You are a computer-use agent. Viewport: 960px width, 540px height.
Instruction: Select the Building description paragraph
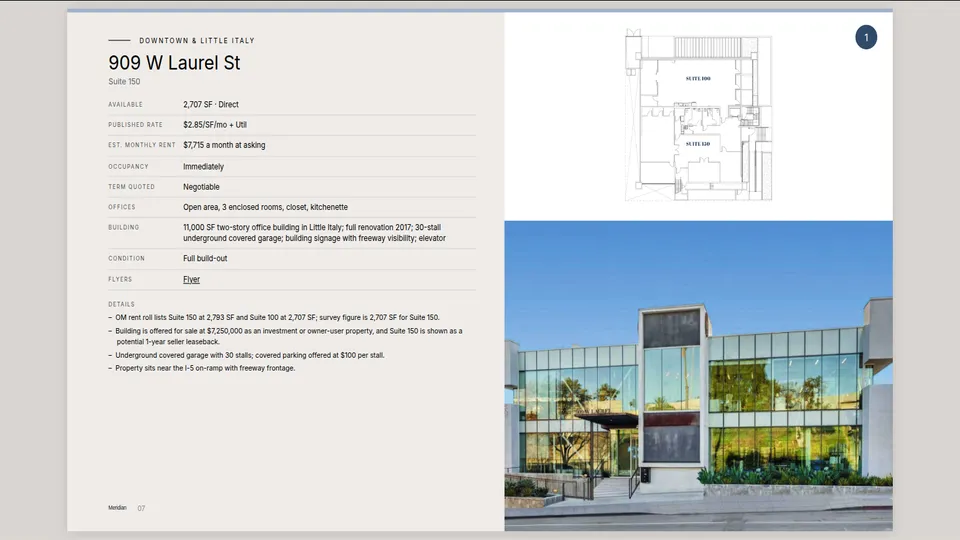pos(314,233)
